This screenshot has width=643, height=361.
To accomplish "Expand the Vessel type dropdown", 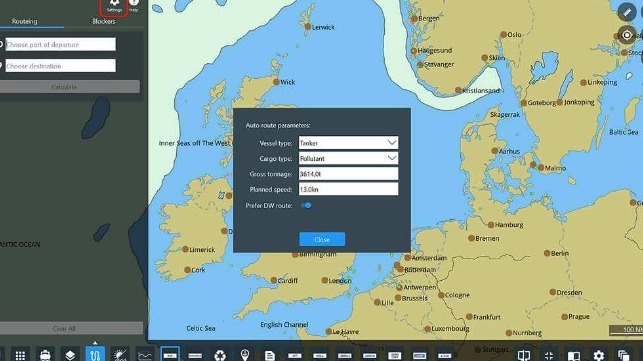I will (348, 143).
